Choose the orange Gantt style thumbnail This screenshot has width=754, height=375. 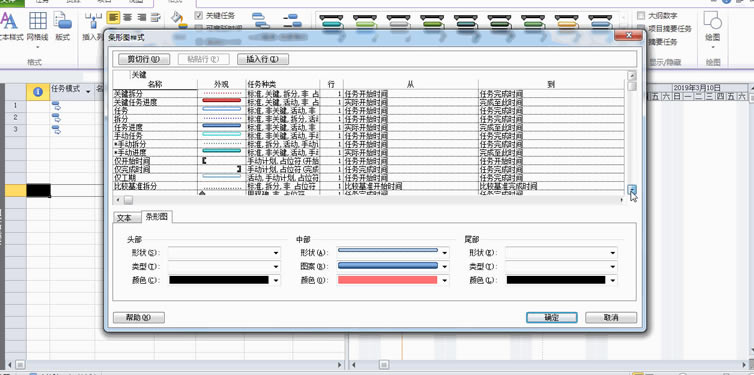pyautogui.click(x=567, y=22)
